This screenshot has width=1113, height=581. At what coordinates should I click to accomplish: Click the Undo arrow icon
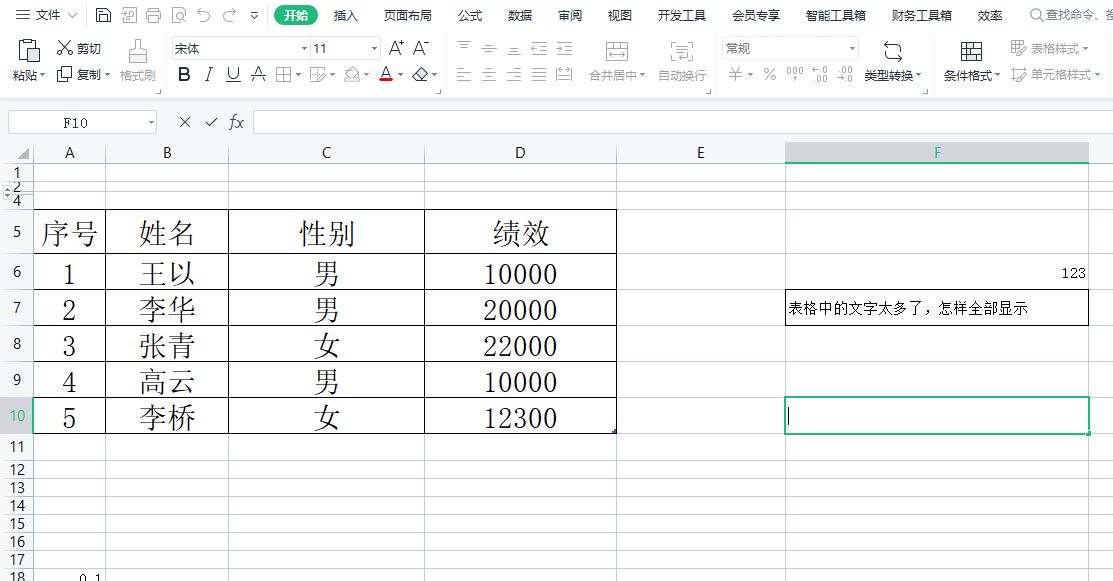204,15
